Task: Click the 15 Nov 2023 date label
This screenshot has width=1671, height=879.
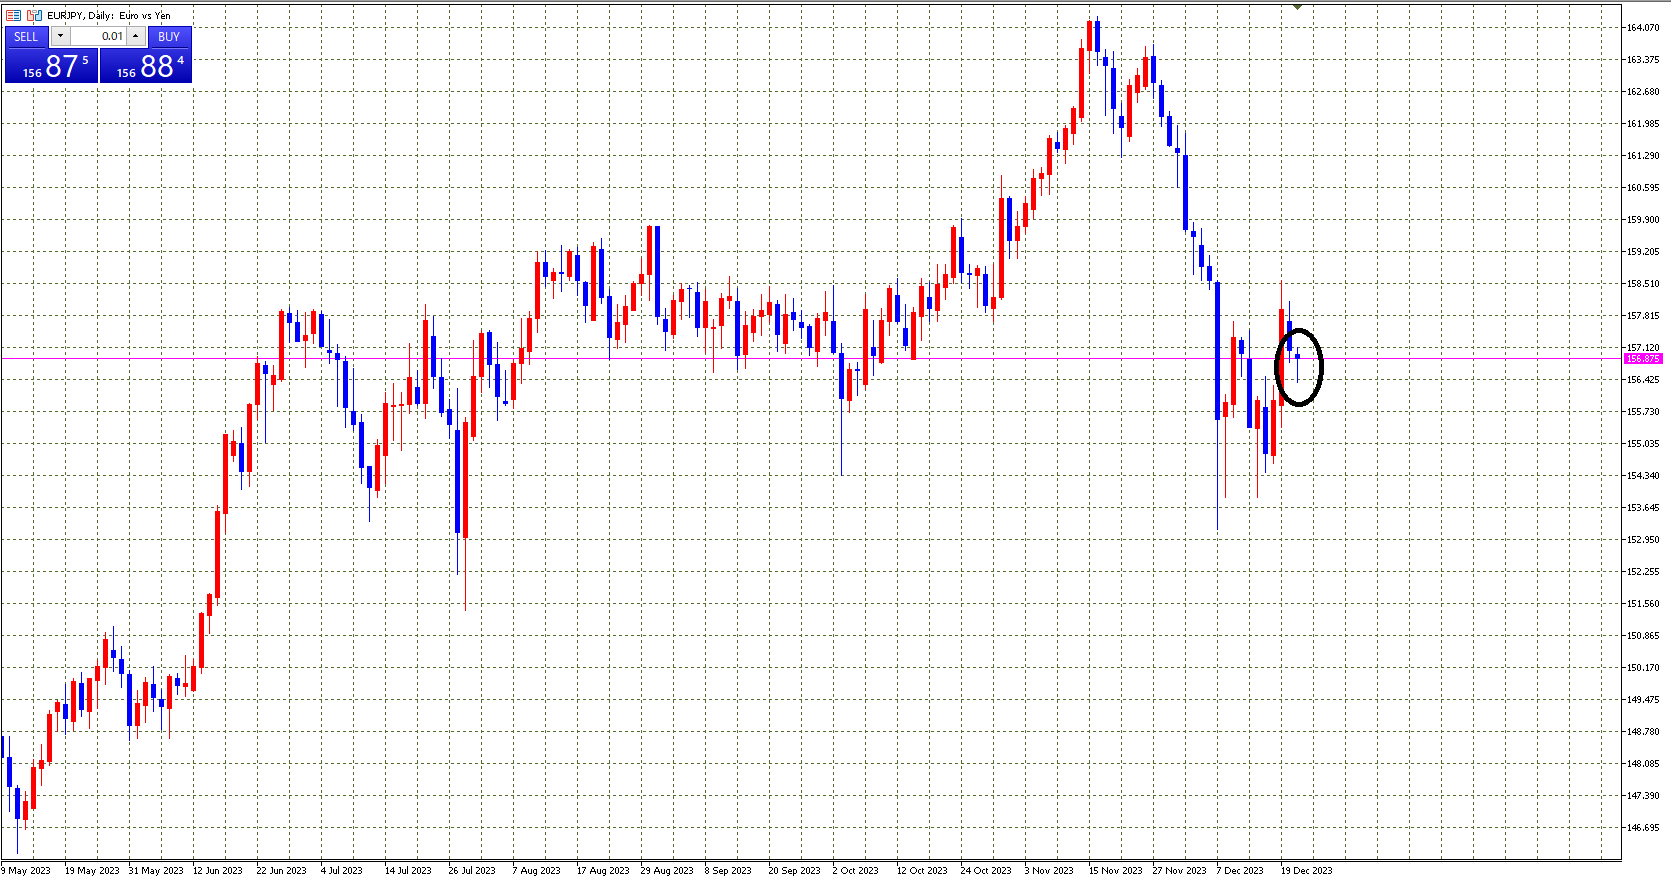Action: pos(1115,870)
